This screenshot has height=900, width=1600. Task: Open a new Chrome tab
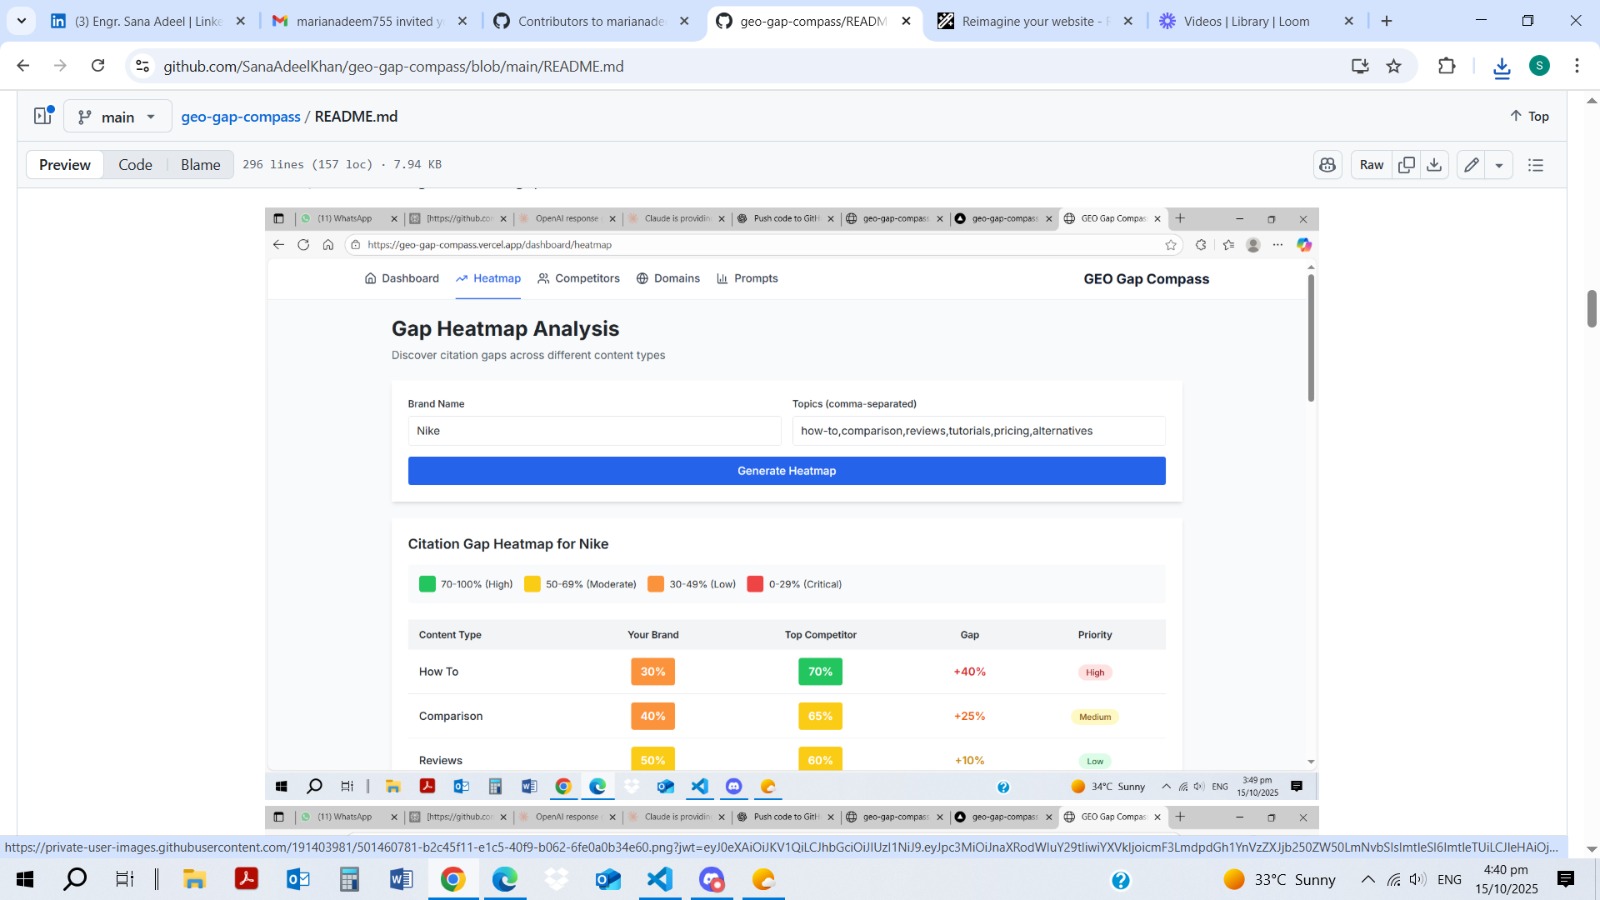pyautogui.click(x=1386, y=21)
